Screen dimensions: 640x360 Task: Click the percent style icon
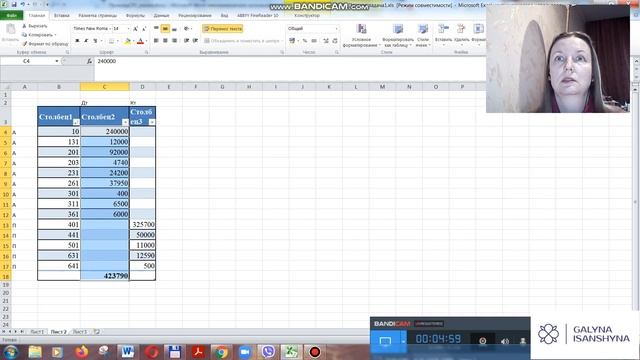click(x=304, y=41)
